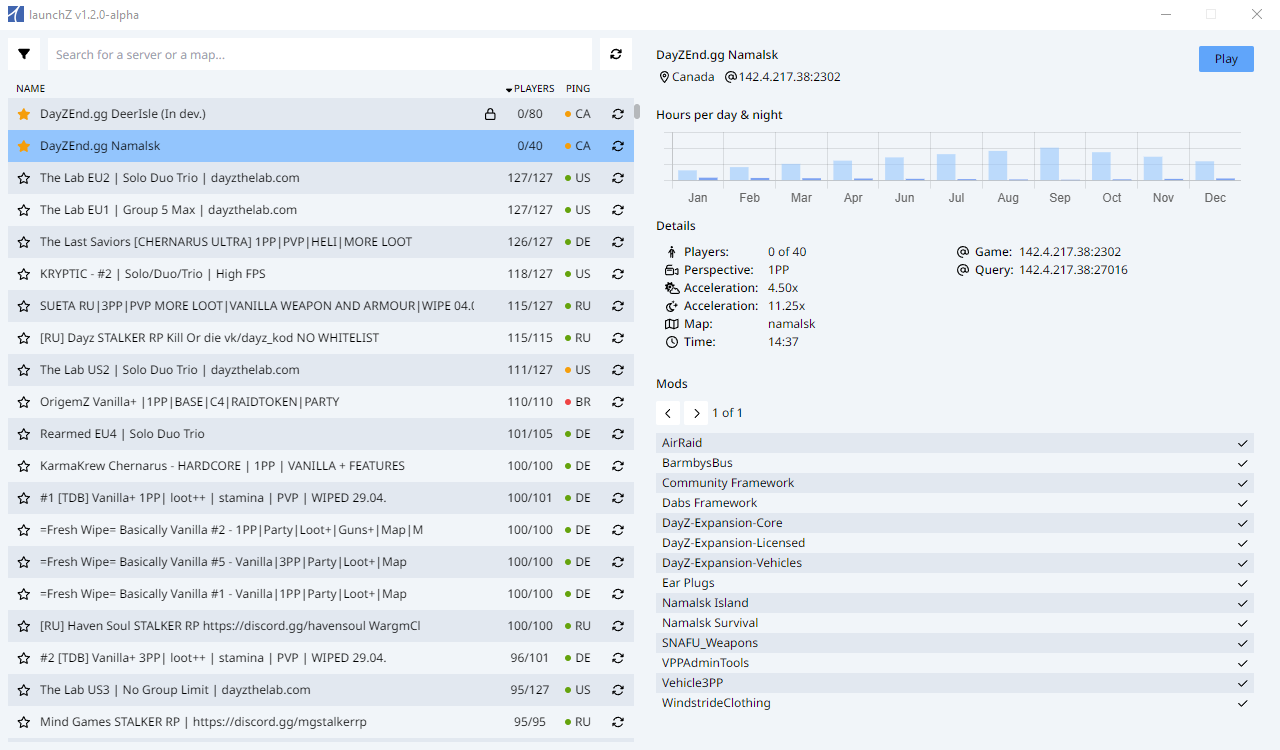
Task: Refresh The Lab US3 row
Action: tap(618, 690)
